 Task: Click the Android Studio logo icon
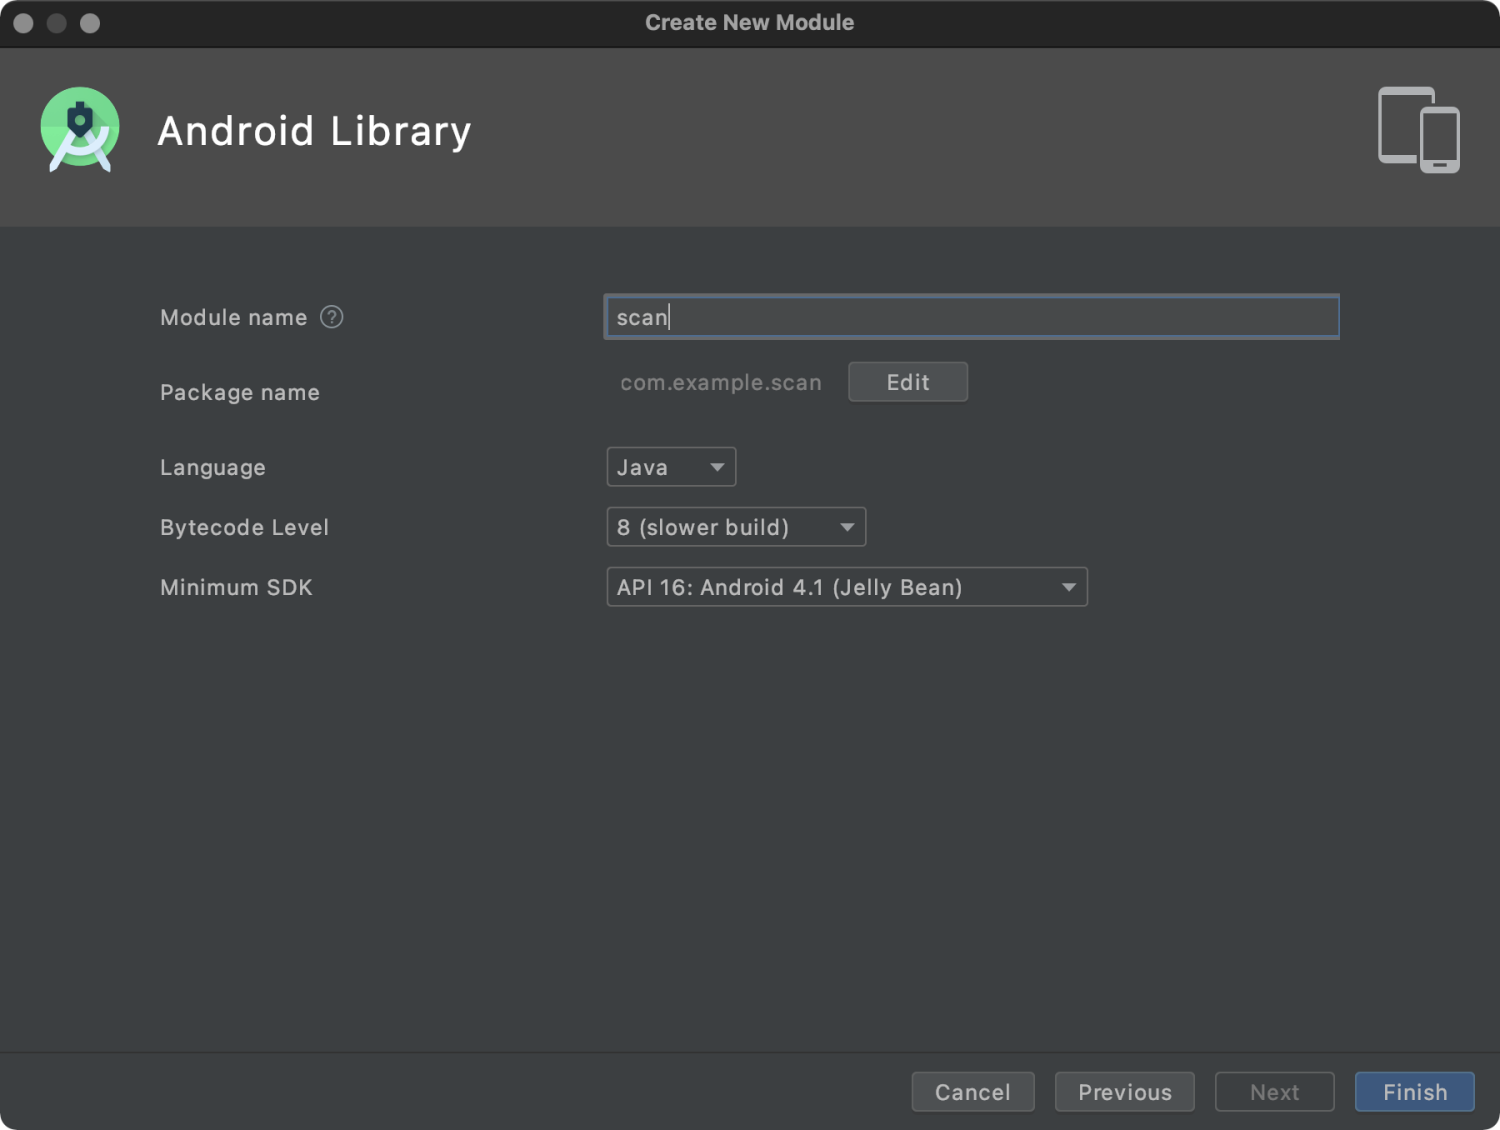[80, 129]
